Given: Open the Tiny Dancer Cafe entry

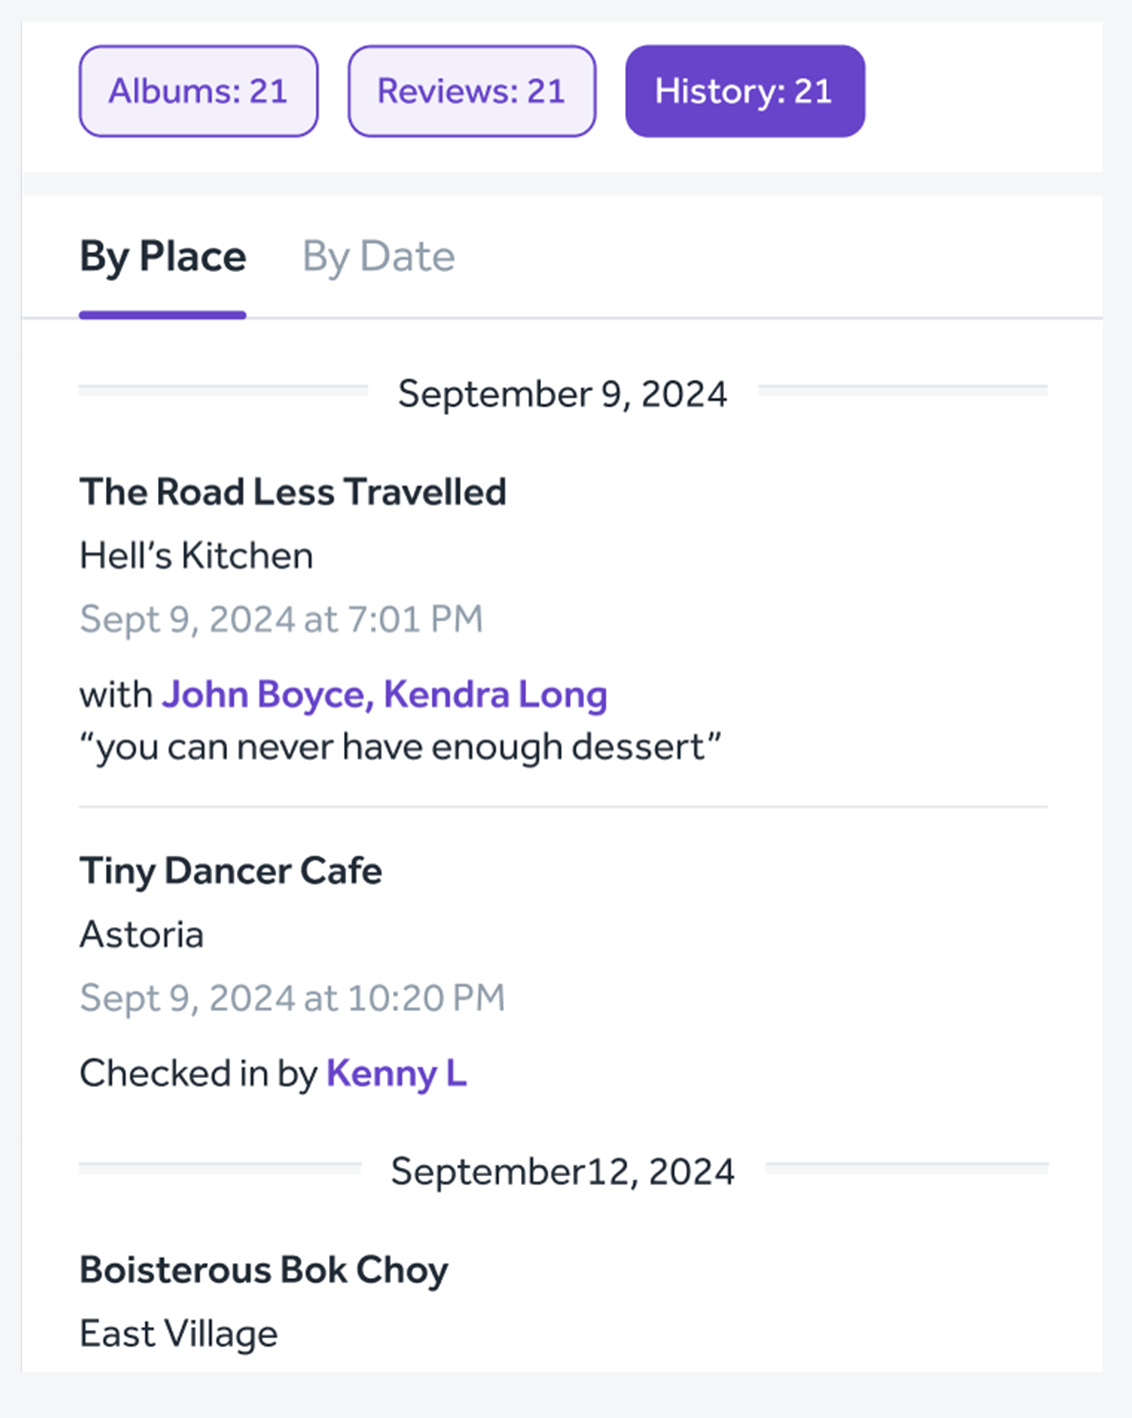Looking at the screenshot, I should [230, 871].
